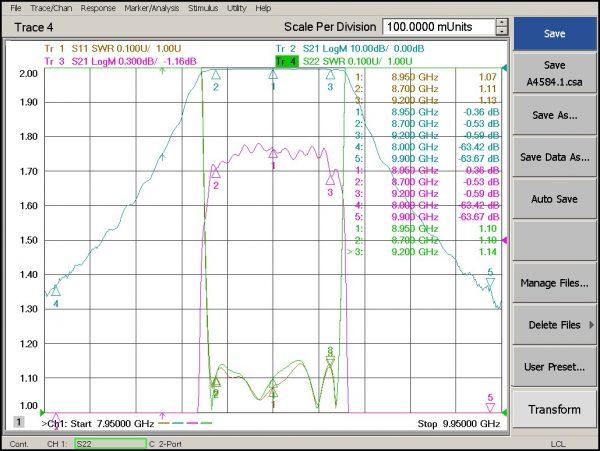Image resolution: width=600 pixels, height=451 pixels.
Task: Click the Transform button
Action: (x=554, y=409)
